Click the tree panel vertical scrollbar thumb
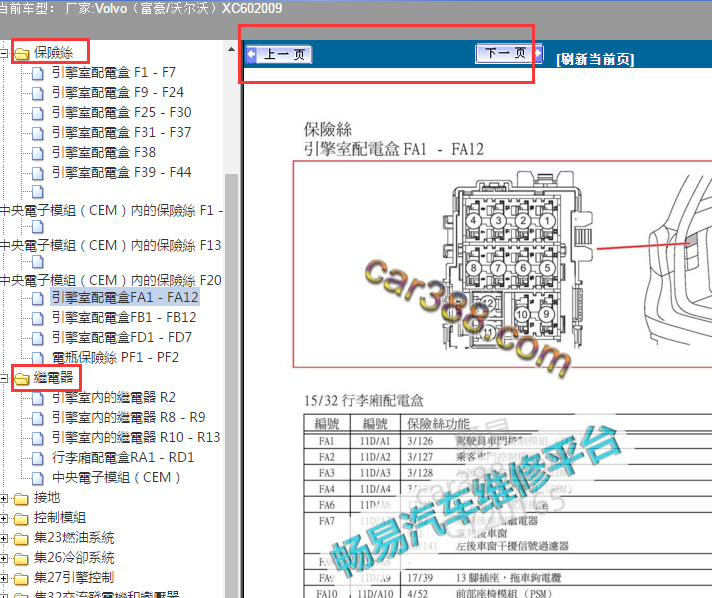712x598 pixels. (232, 386)
